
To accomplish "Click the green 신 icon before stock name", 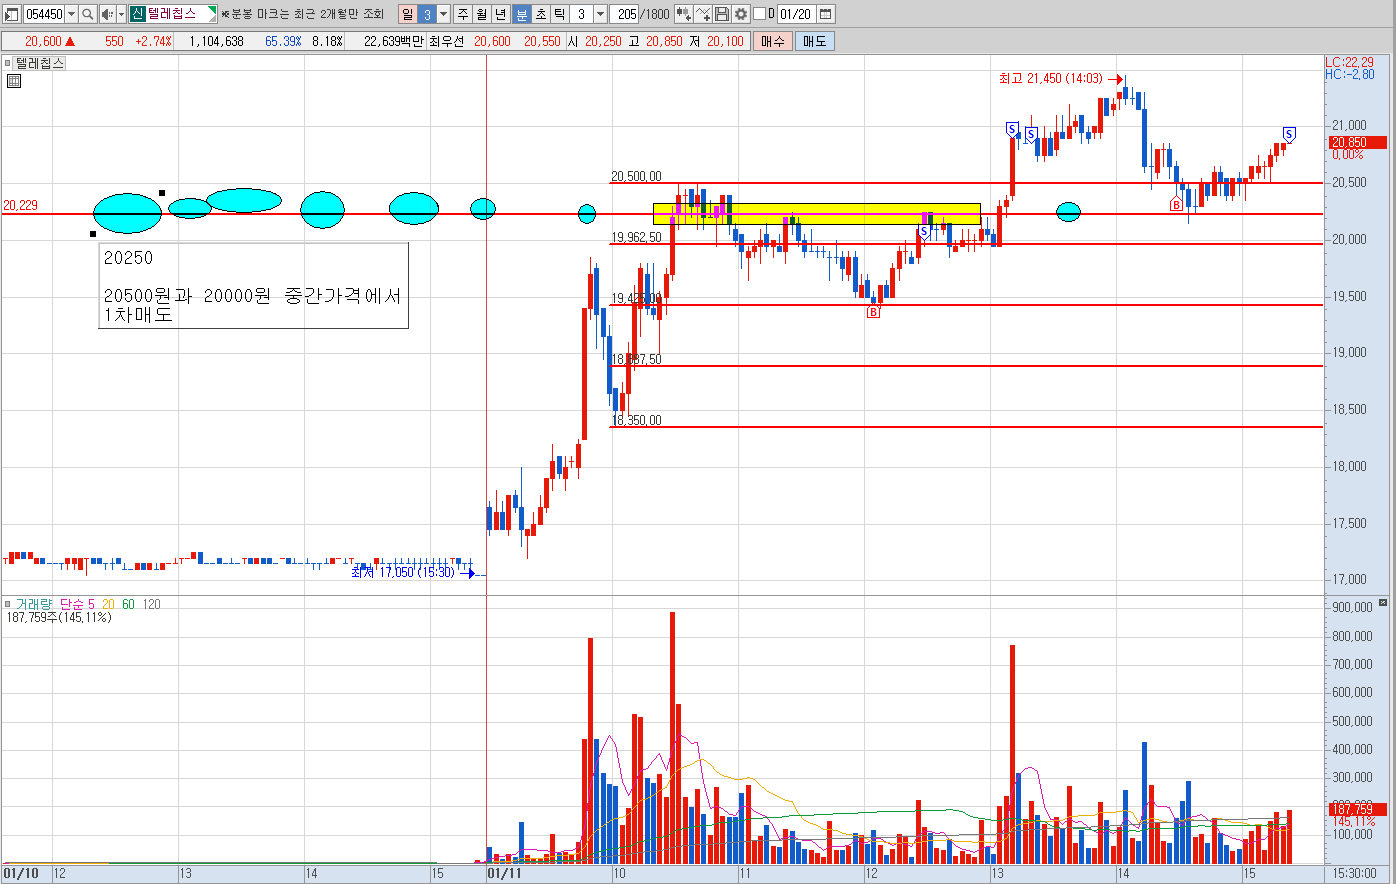I will pyautogui.click(x=138, y=14).
